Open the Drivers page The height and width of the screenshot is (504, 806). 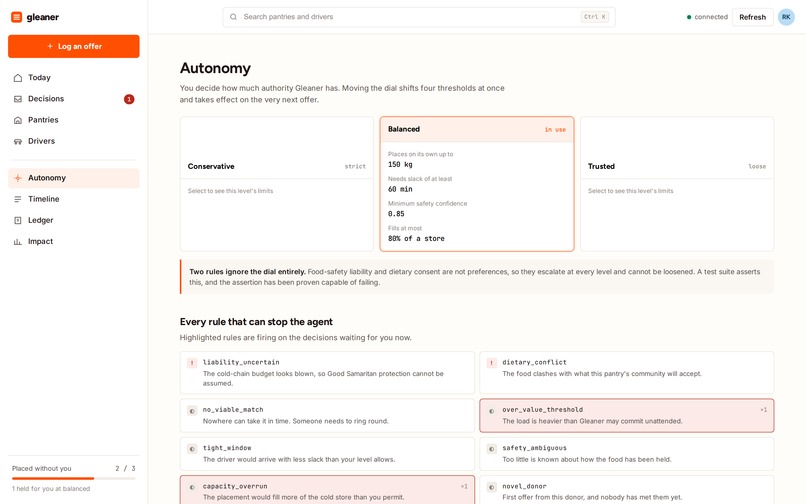pyautogui.click(x=74, y=141)
